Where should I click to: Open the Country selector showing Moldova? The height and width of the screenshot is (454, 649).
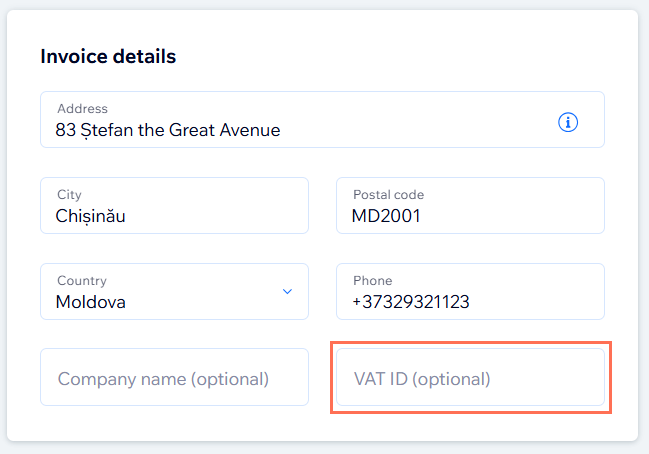pyautogui.click(x=174, y=292)
